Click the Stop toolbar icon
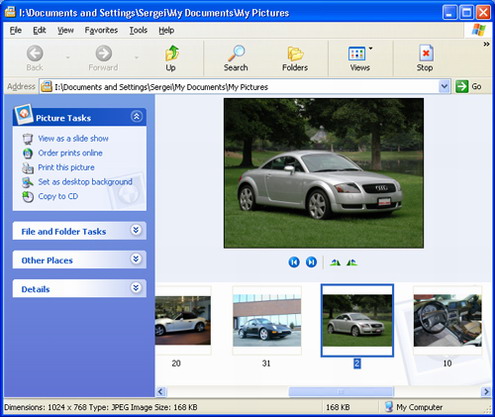 pyautogui.click(x=425, y=58)
